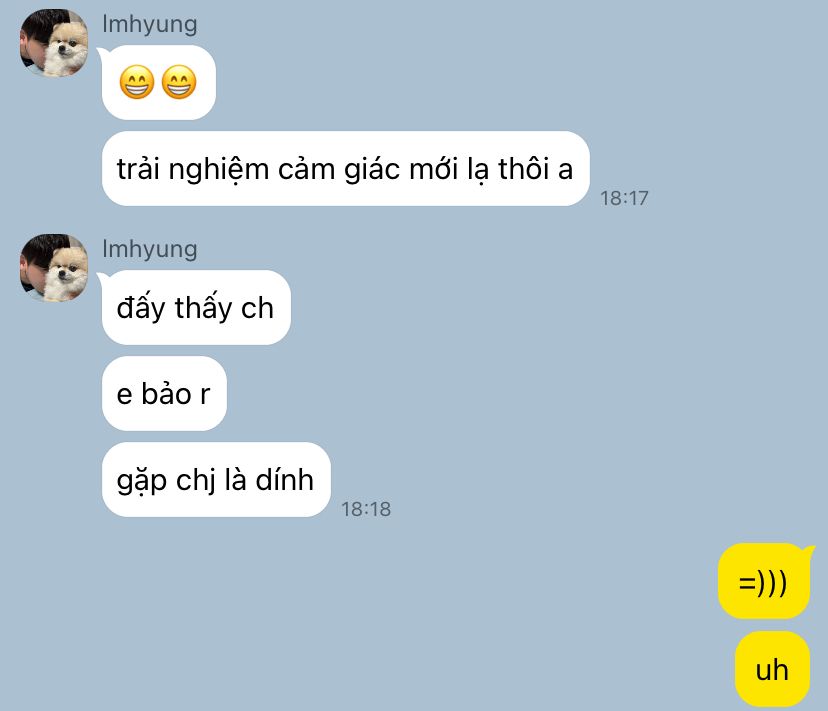Tap the dog in the lower avatar

point(66,274)
